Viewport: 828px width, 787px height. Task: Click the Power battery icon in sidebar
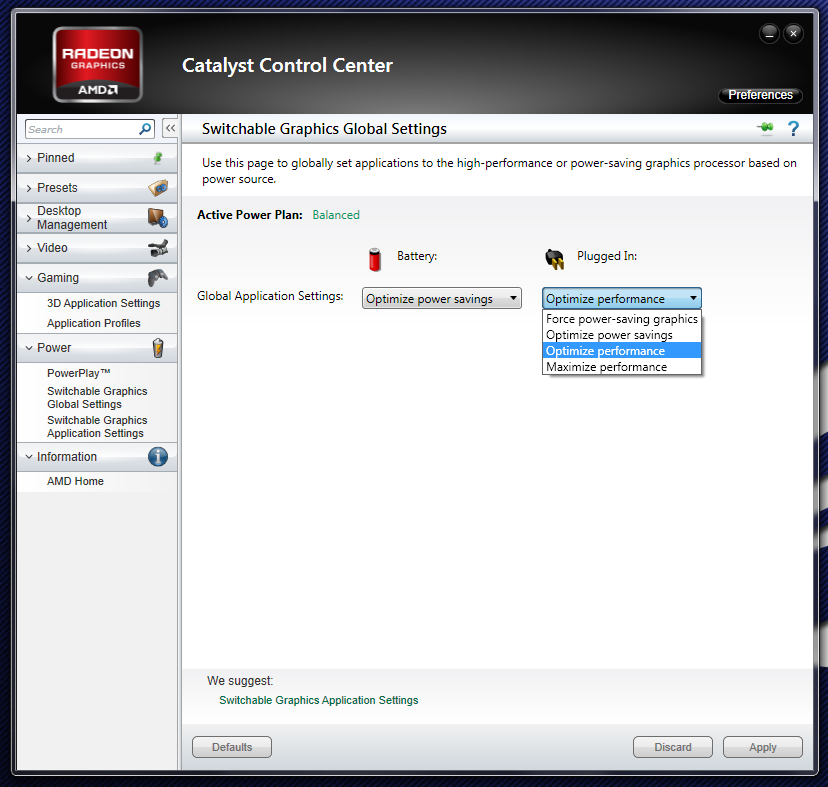coord(158,348)
